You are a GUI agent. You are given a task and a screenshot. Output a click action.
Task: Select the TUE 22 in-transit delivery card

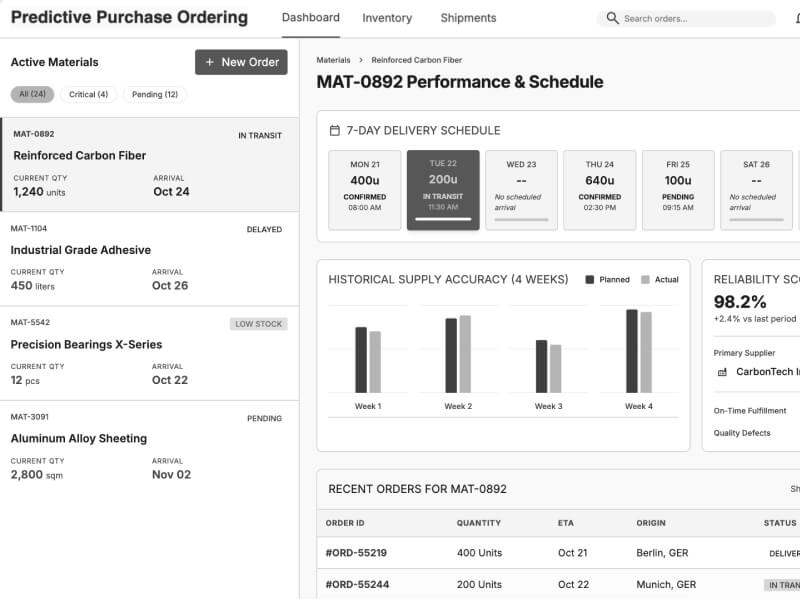click(x=443, y=190)
